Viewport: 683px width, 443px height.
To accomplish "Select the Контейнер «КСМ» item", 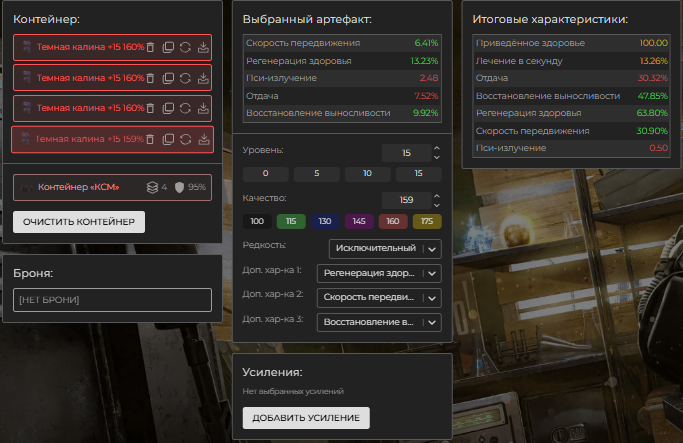I will tap(112, 186).
